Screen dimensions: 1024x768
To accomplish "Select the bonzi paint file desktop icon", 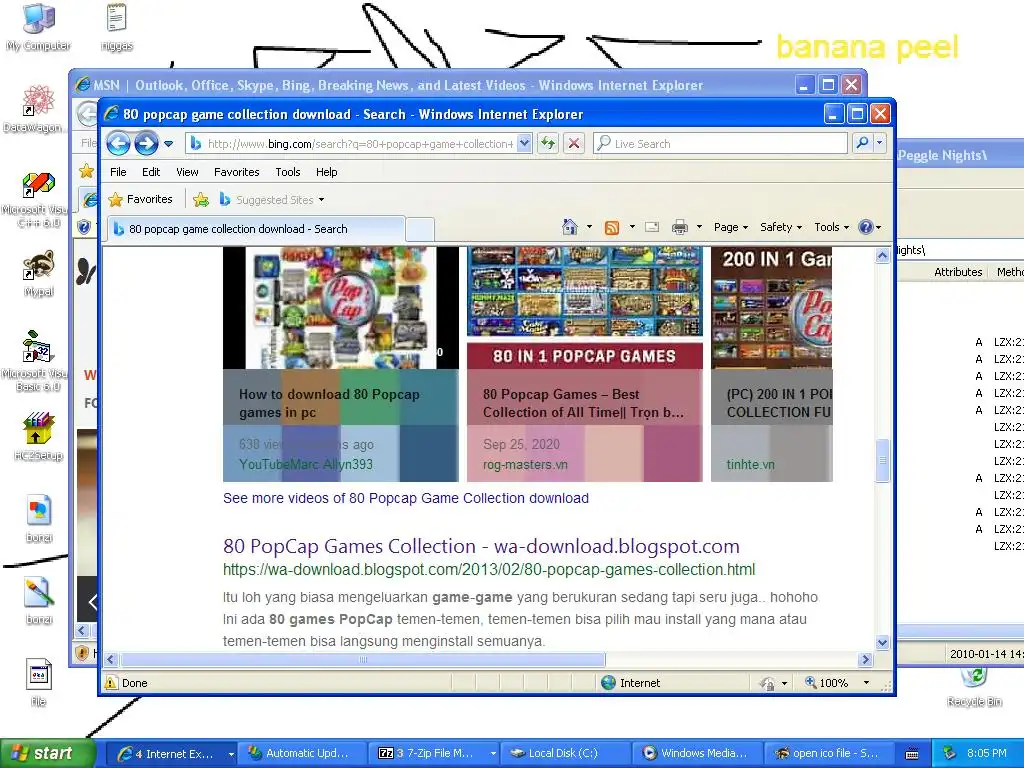I will tap(39, 600).
